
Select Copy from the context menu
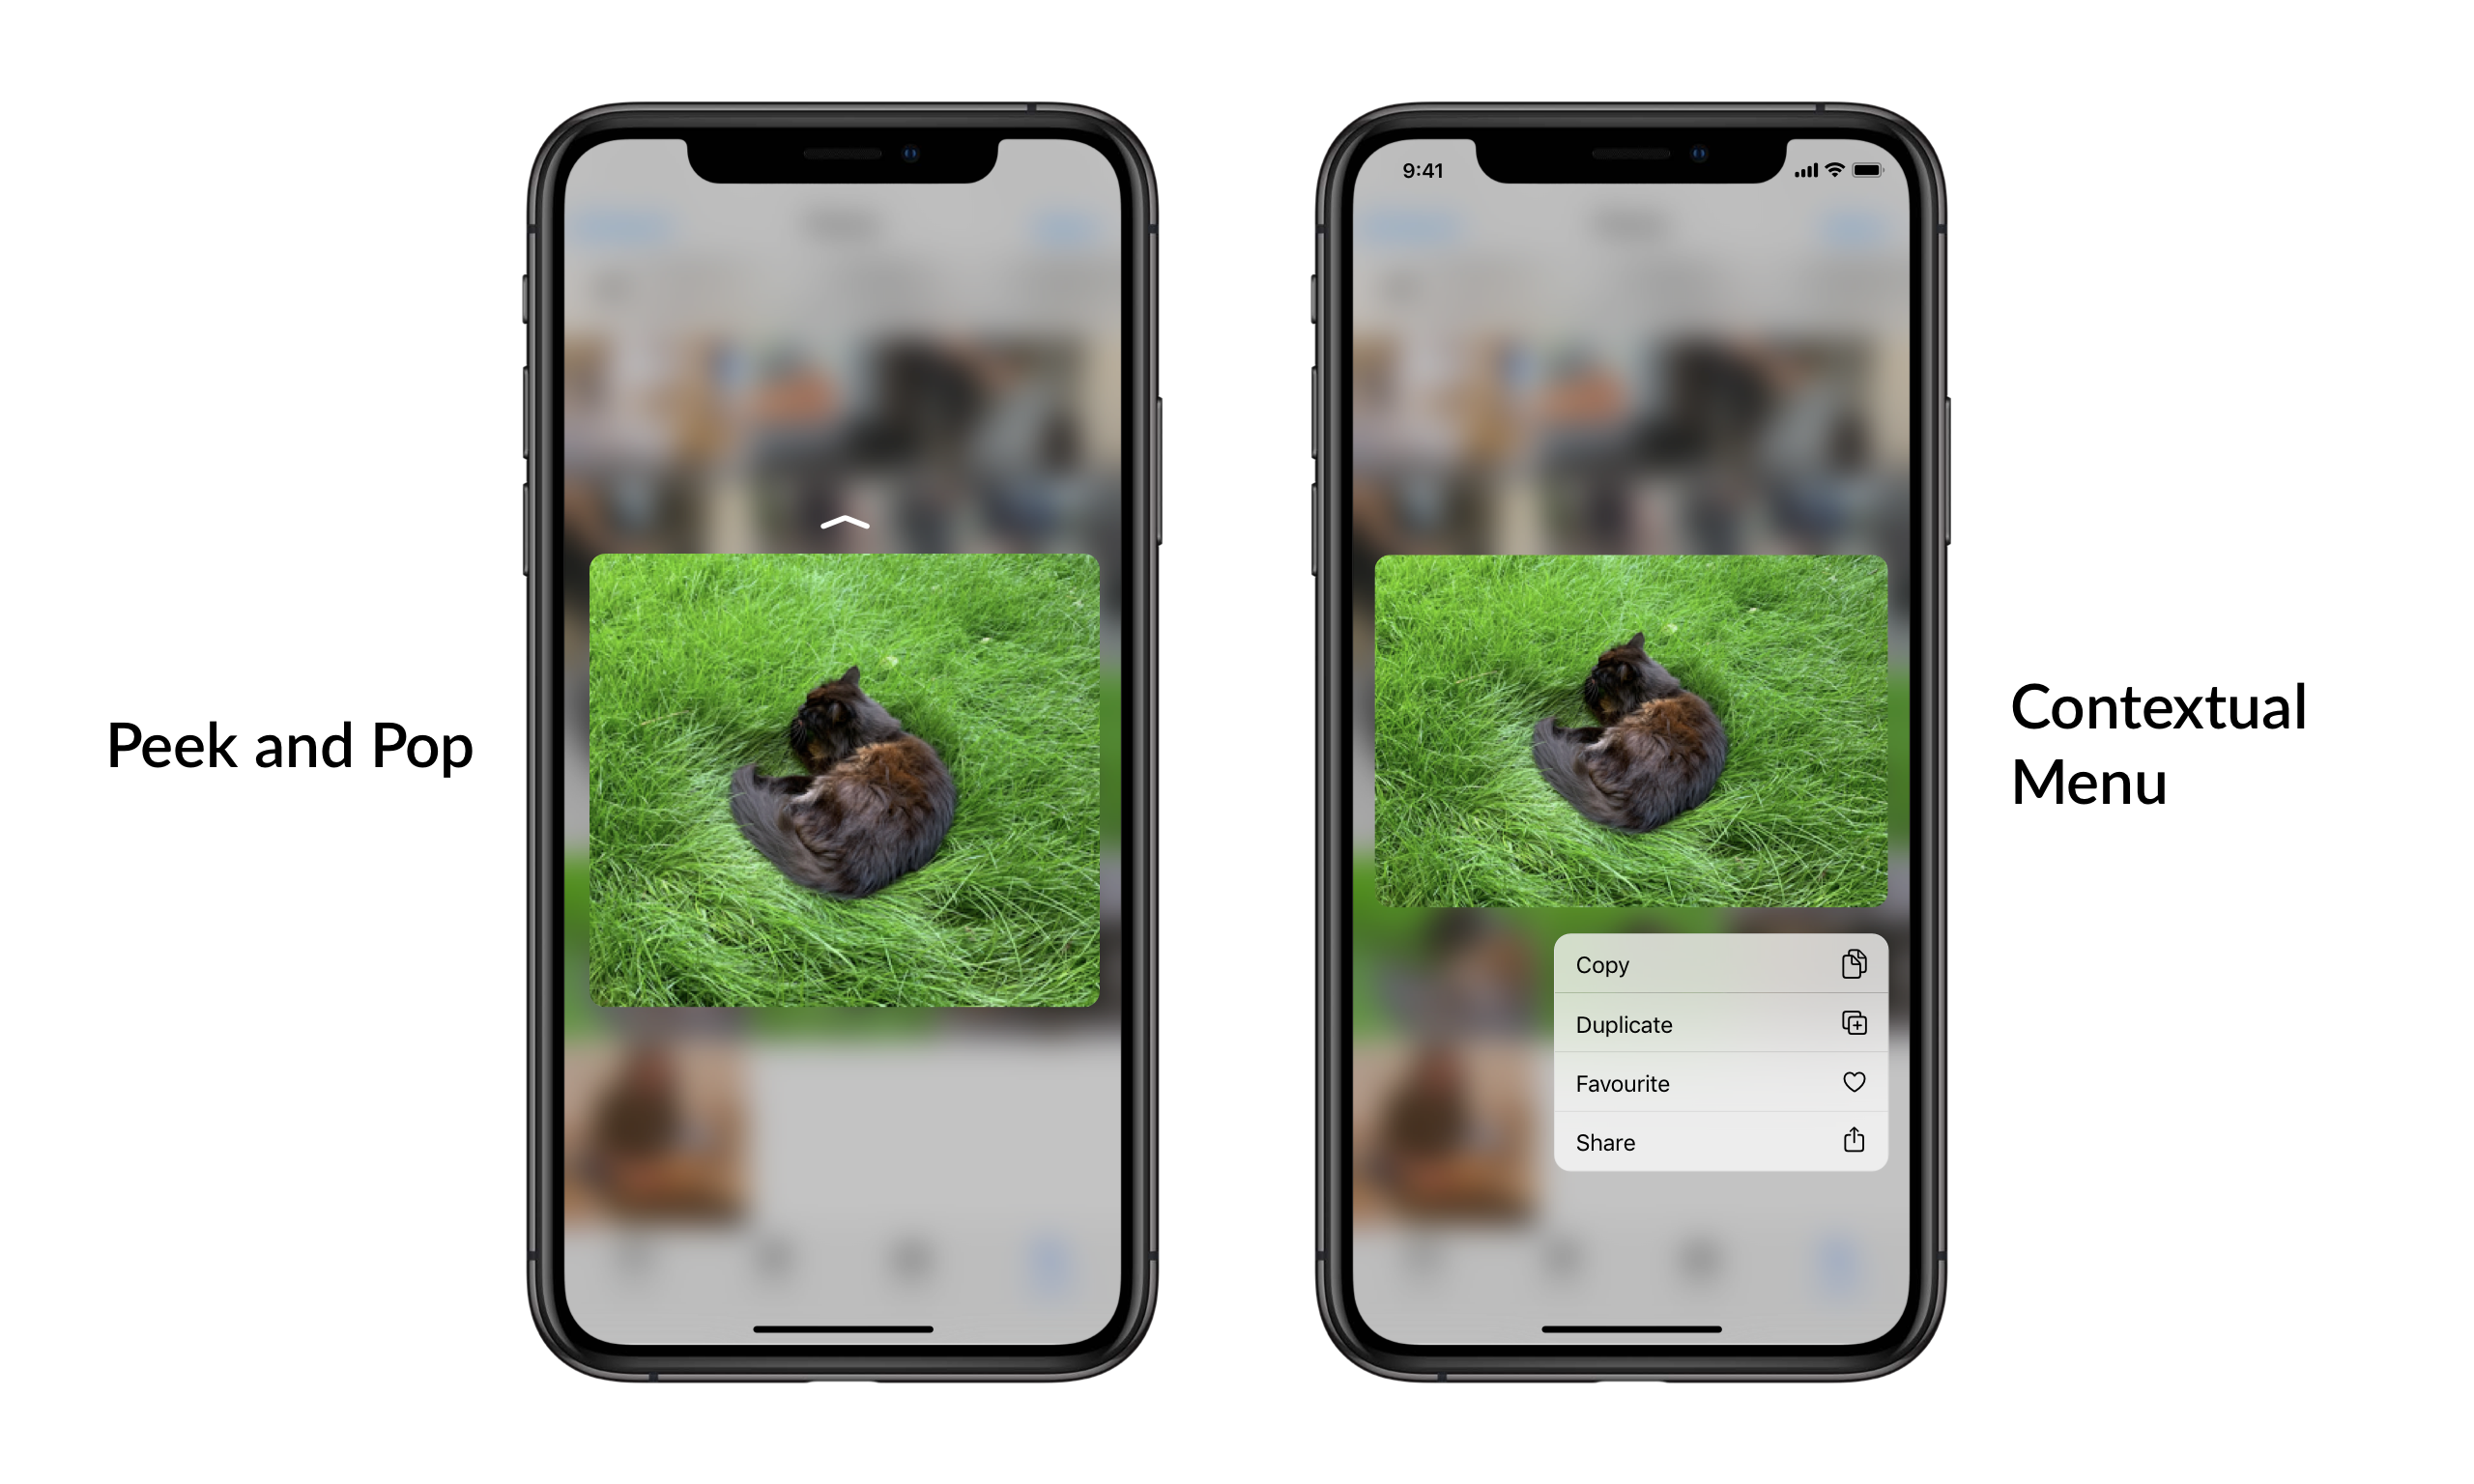click(1712, 966)
